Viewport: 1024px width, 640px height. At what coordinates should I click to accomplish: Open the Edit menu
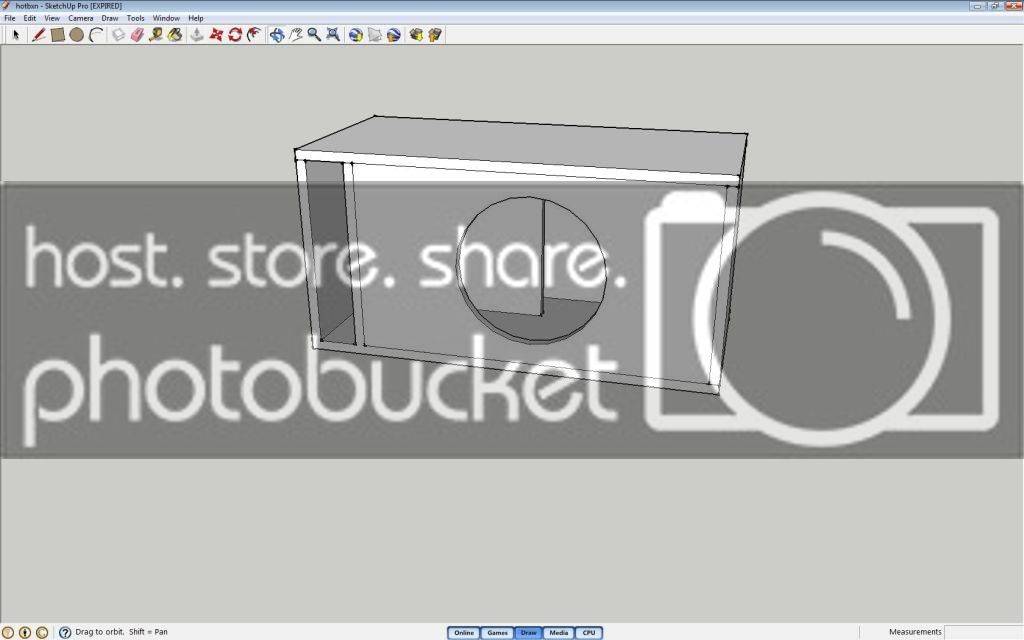29,18
